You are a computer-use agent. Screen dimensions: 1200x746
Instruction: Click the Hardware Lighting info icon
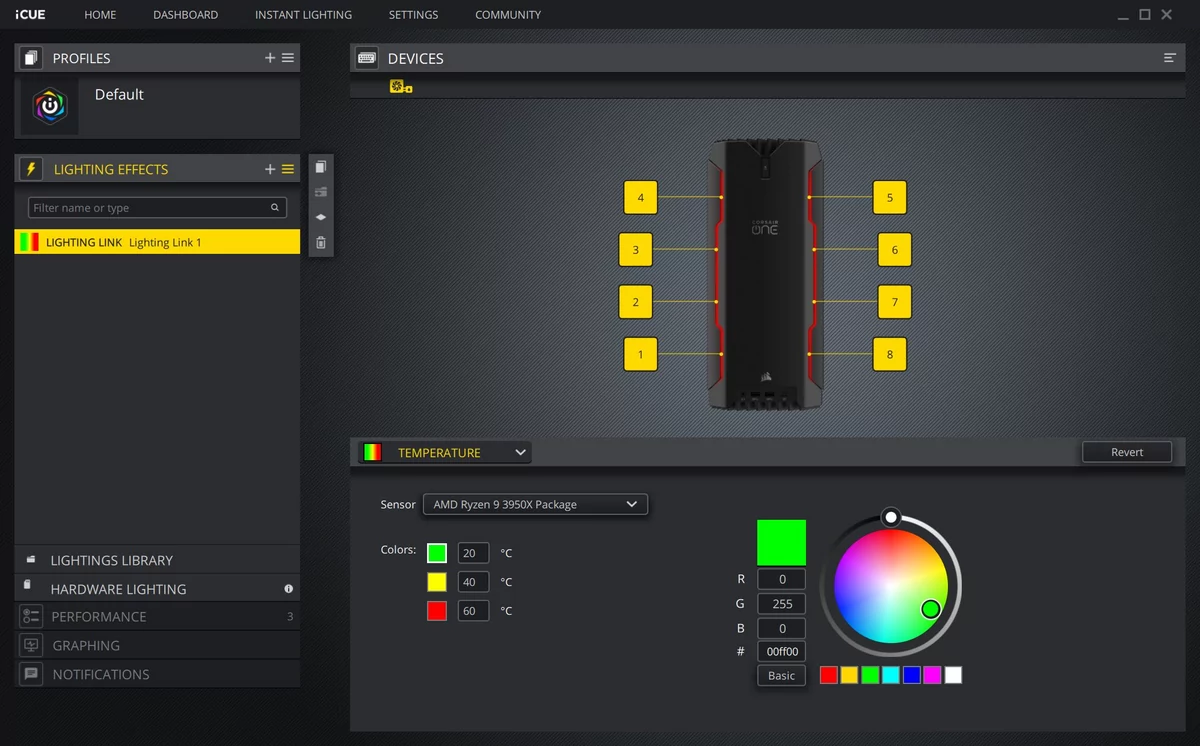coord(288,589)
